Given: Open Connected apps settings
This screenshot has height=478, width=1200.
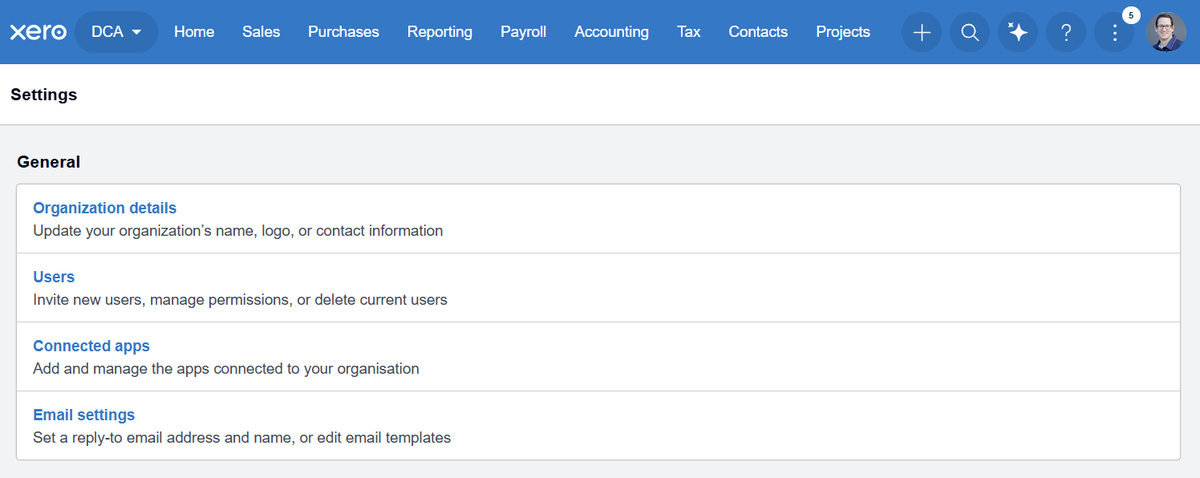Looking at the screenshot, I should coord(91,346).
